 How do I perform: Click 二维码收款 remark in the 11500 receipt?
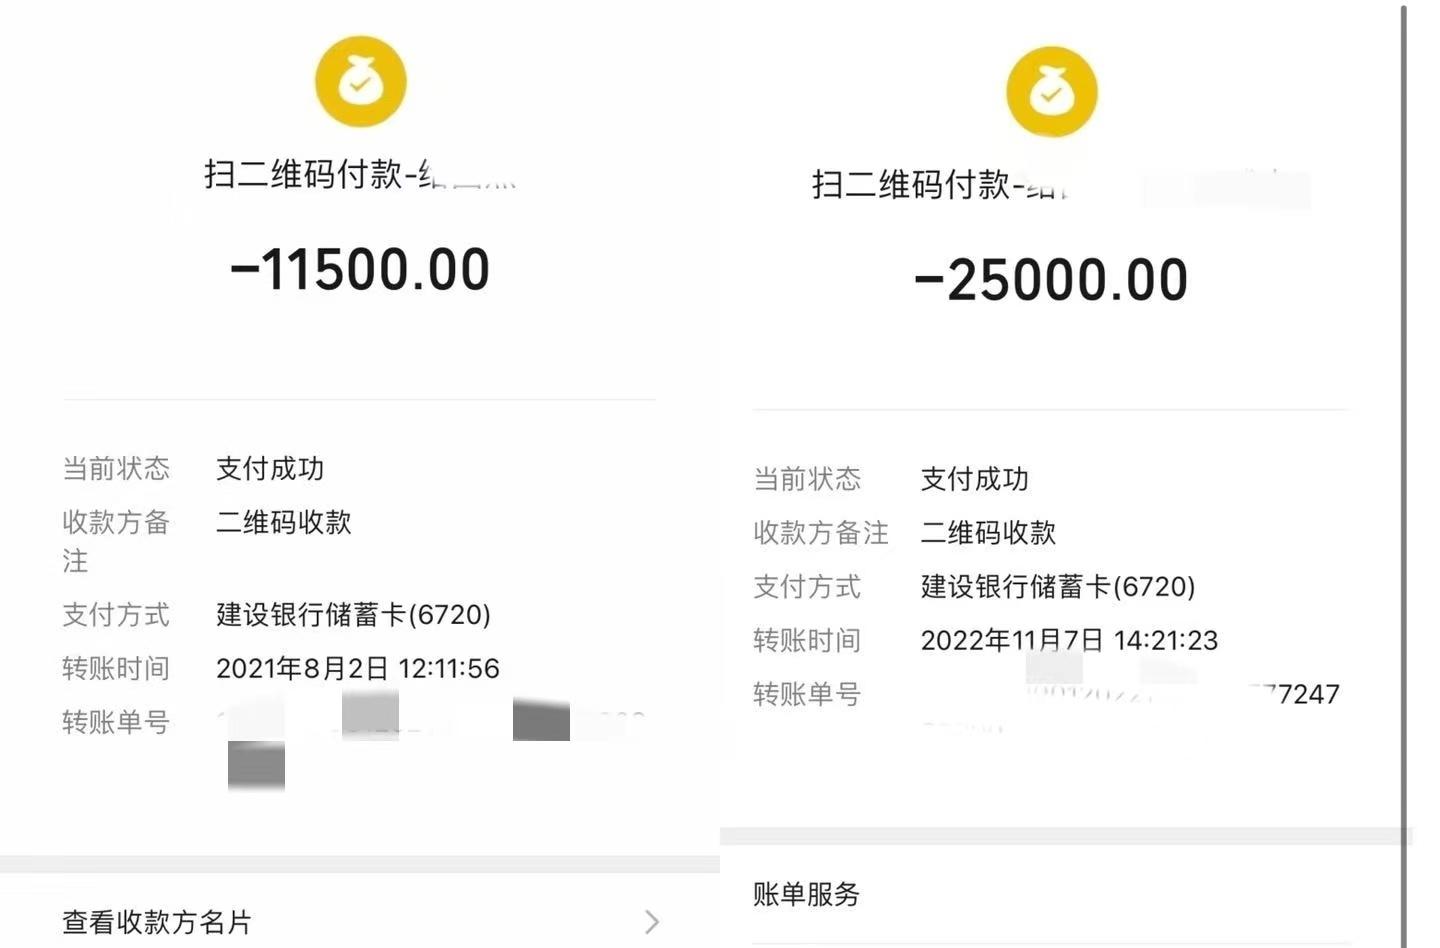(x=284, y=522)
